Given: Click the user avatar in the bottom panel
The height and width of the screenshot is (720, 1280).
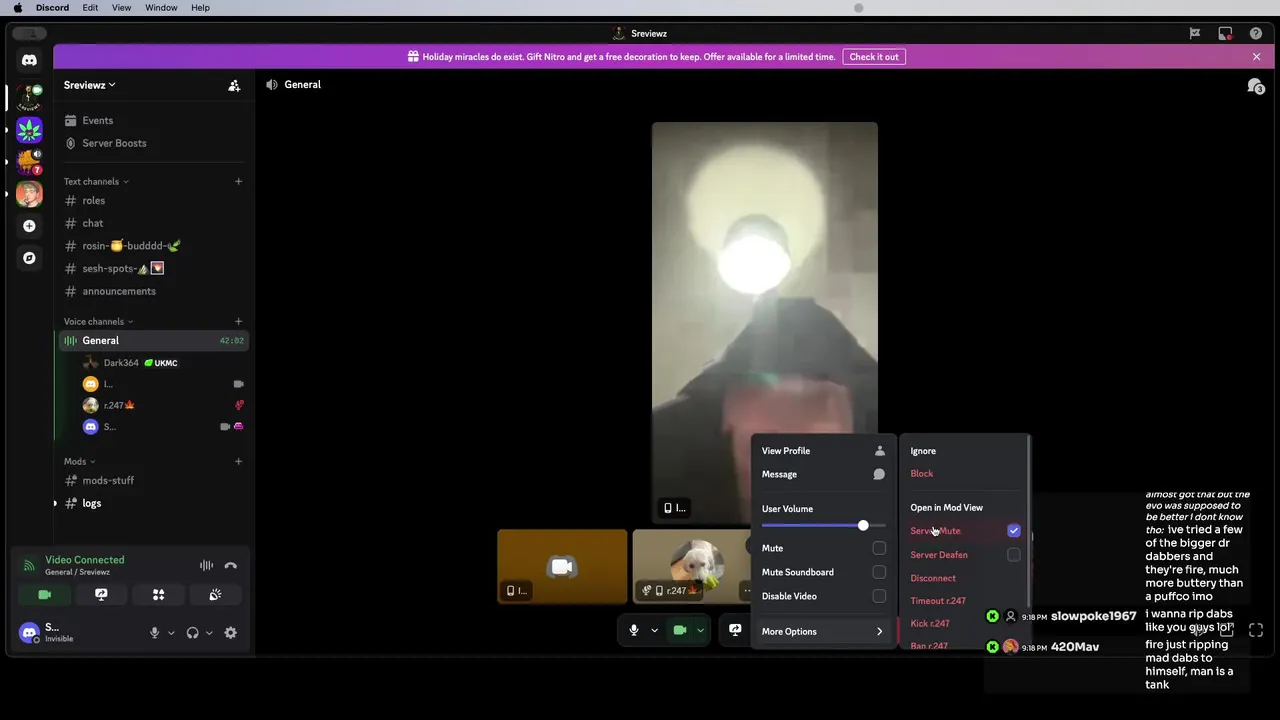Looking at the screenshot, I should [x=29, y=632].
